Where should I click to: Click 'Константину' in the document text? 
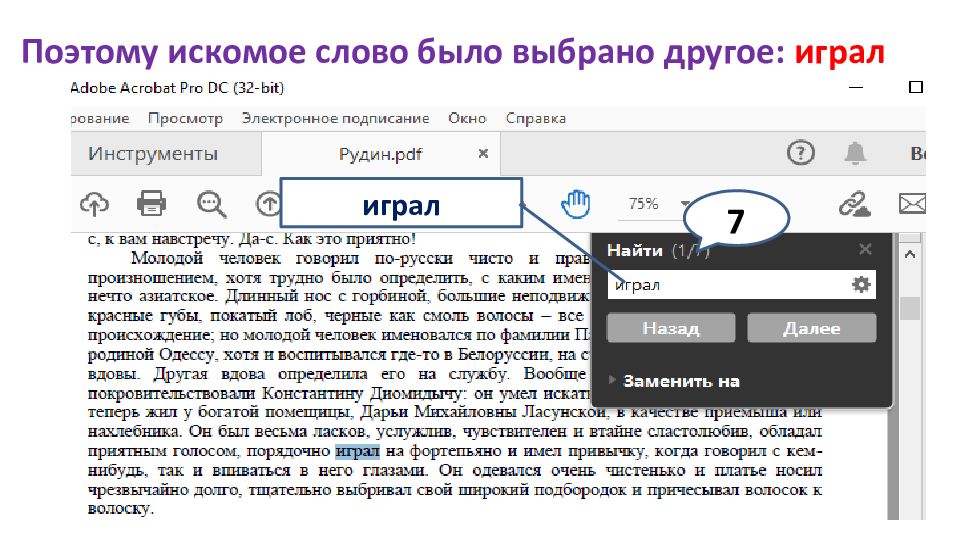[x=313, y=392]
